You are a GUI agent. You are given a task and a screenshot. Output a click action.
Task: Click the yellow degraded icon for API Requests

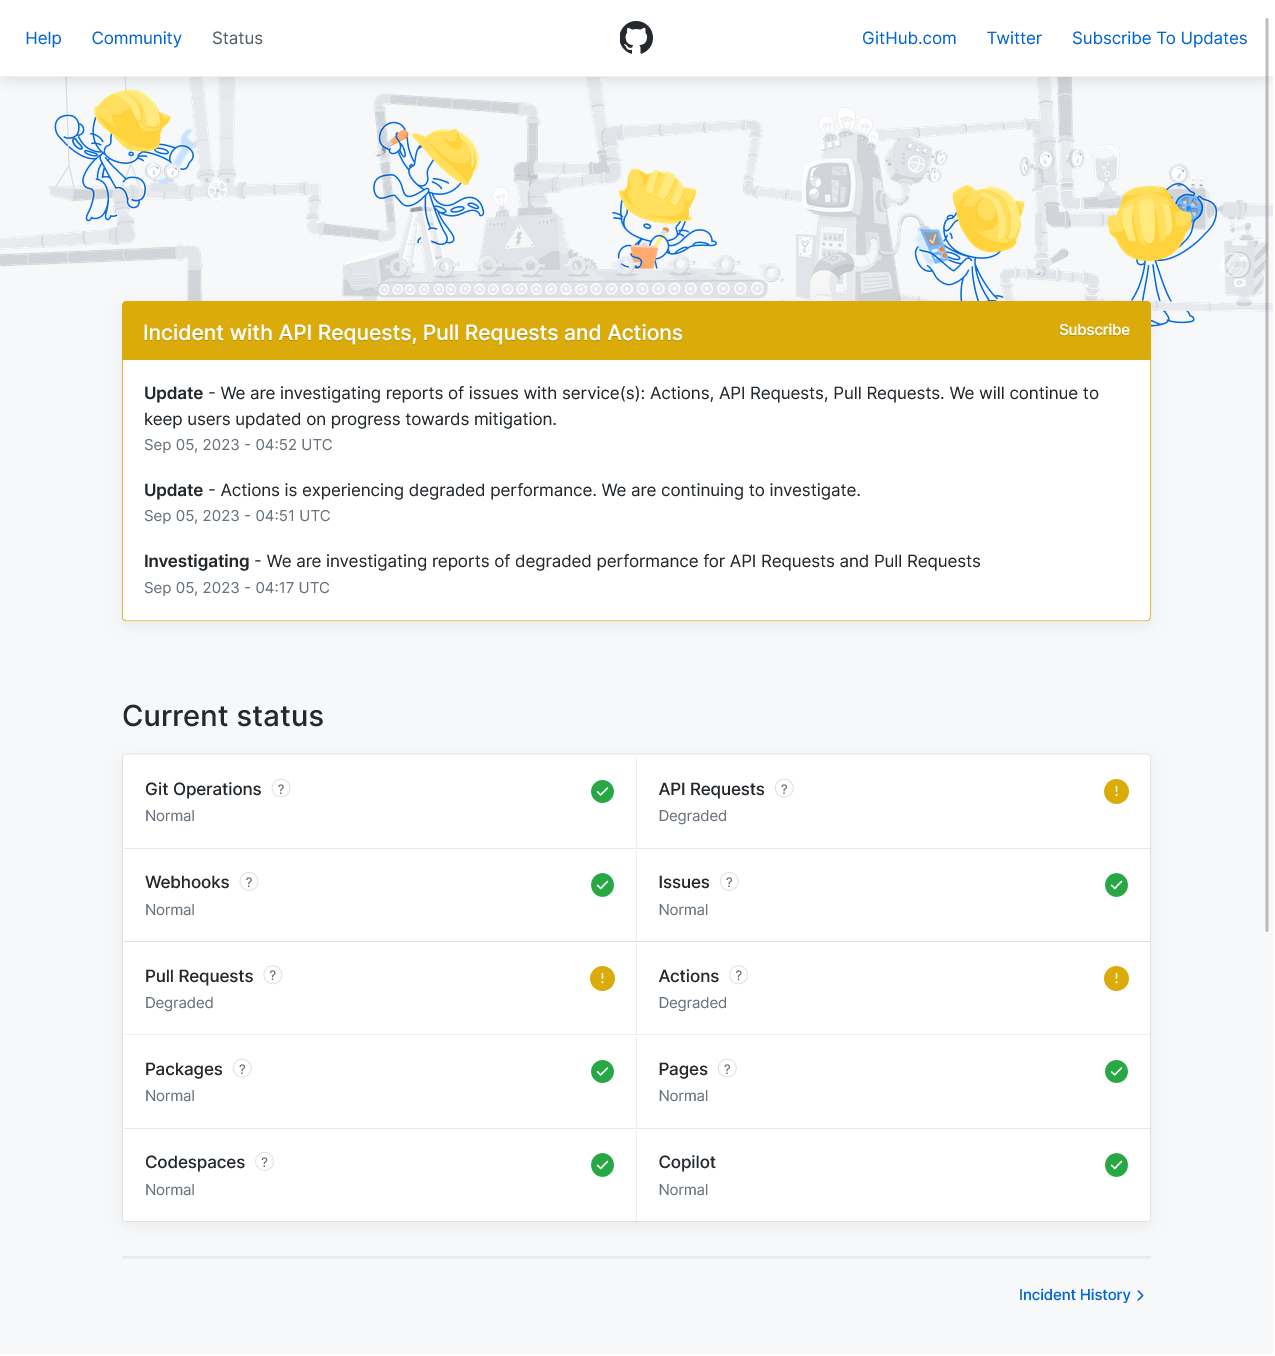pos(1116,791)
